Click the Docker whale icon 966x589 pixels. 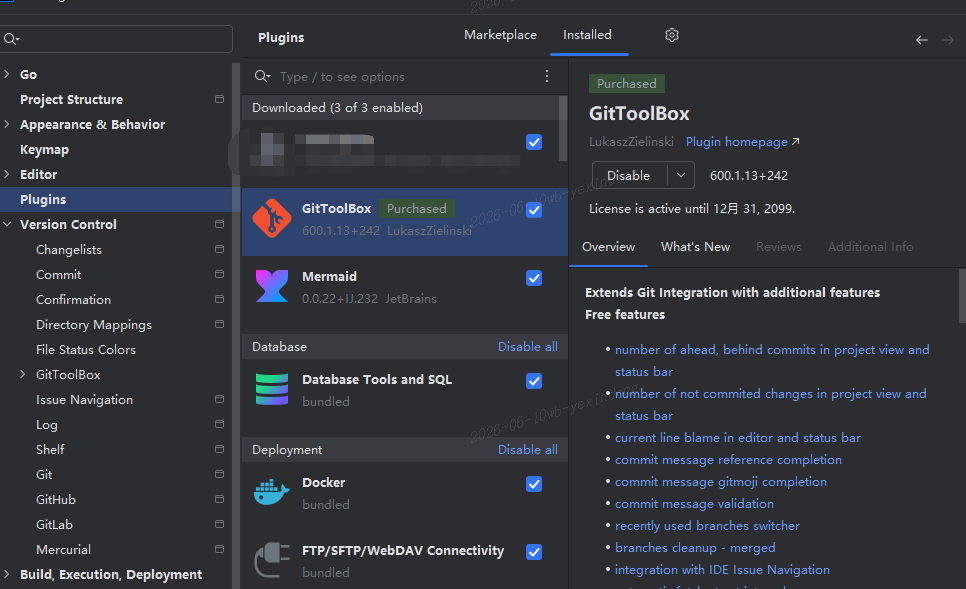click(x=272, y=492)
